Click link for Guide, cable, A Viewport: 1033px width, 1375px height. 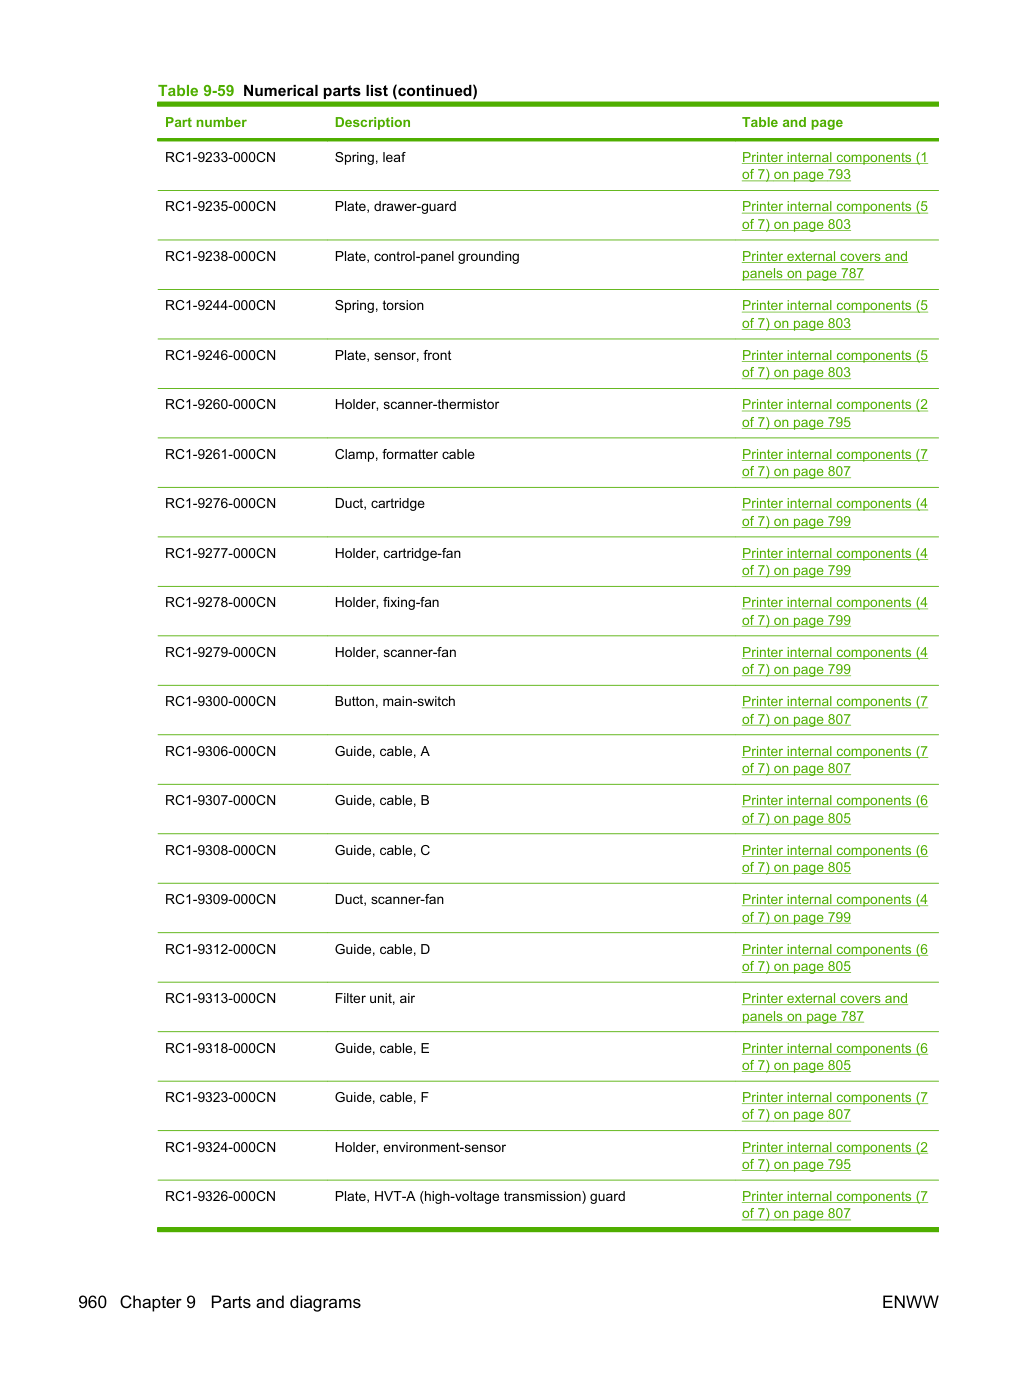coord(834,760)
